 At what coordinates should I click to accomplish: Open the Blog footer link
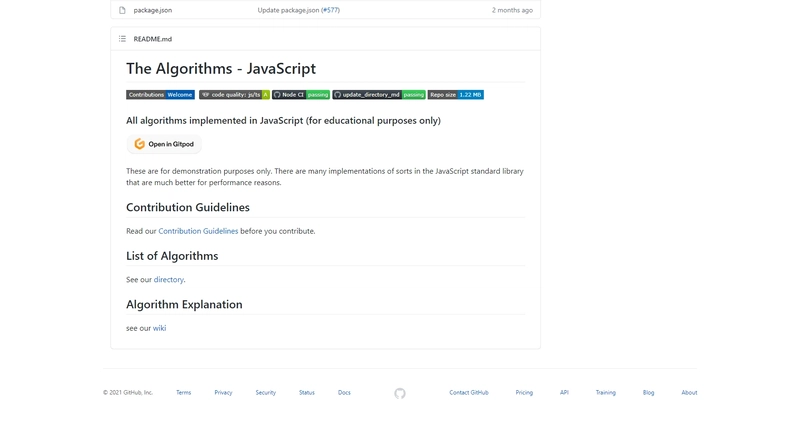tap(648, 393)
